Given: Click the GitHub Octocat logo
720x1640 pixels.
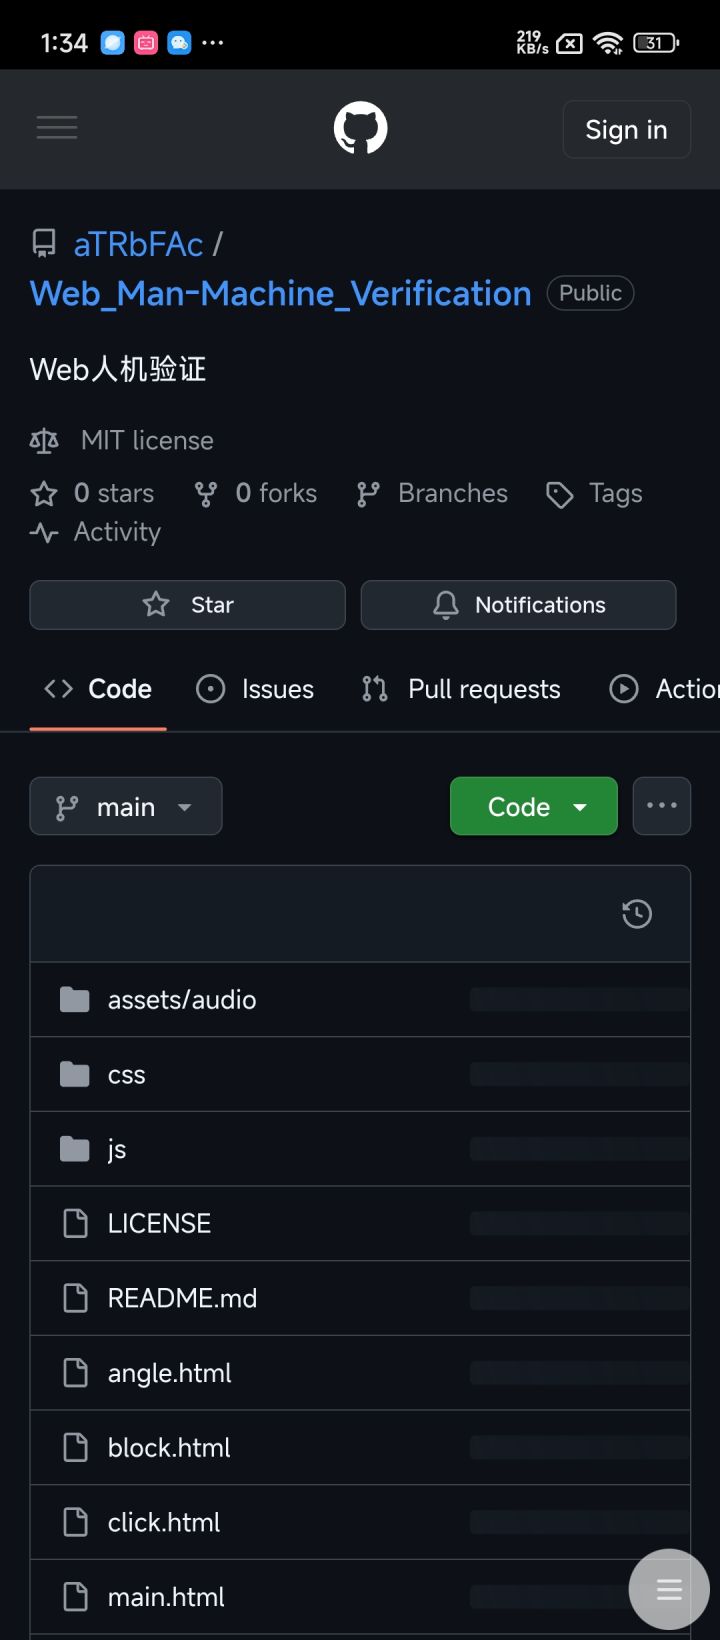Looking at the screenshot, I should coord(360,129).
